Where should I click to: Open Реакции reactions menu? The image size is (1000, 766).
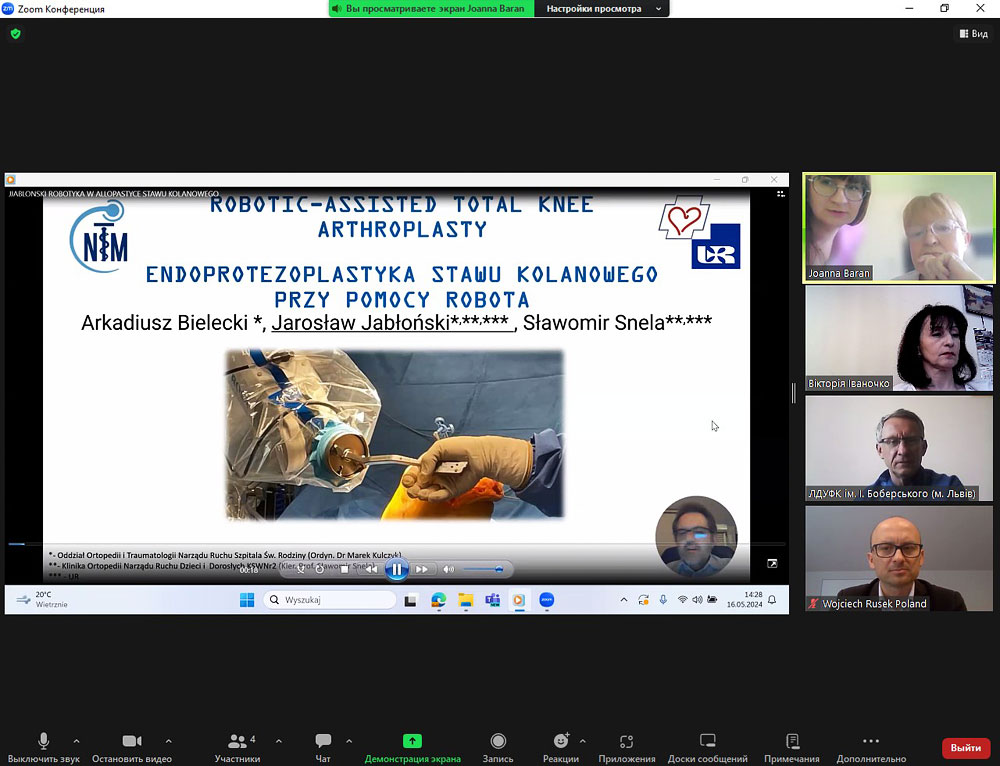tap(561, 748)
